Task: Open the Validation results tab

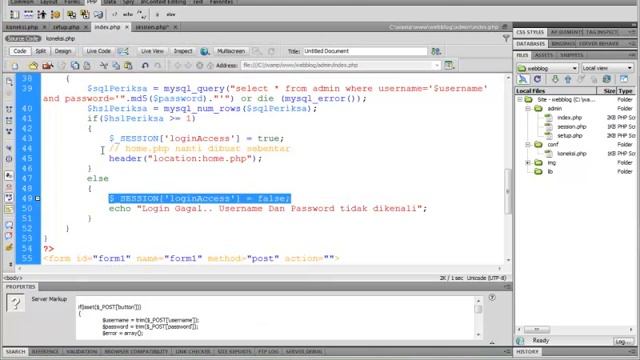Action: point(82,351)
